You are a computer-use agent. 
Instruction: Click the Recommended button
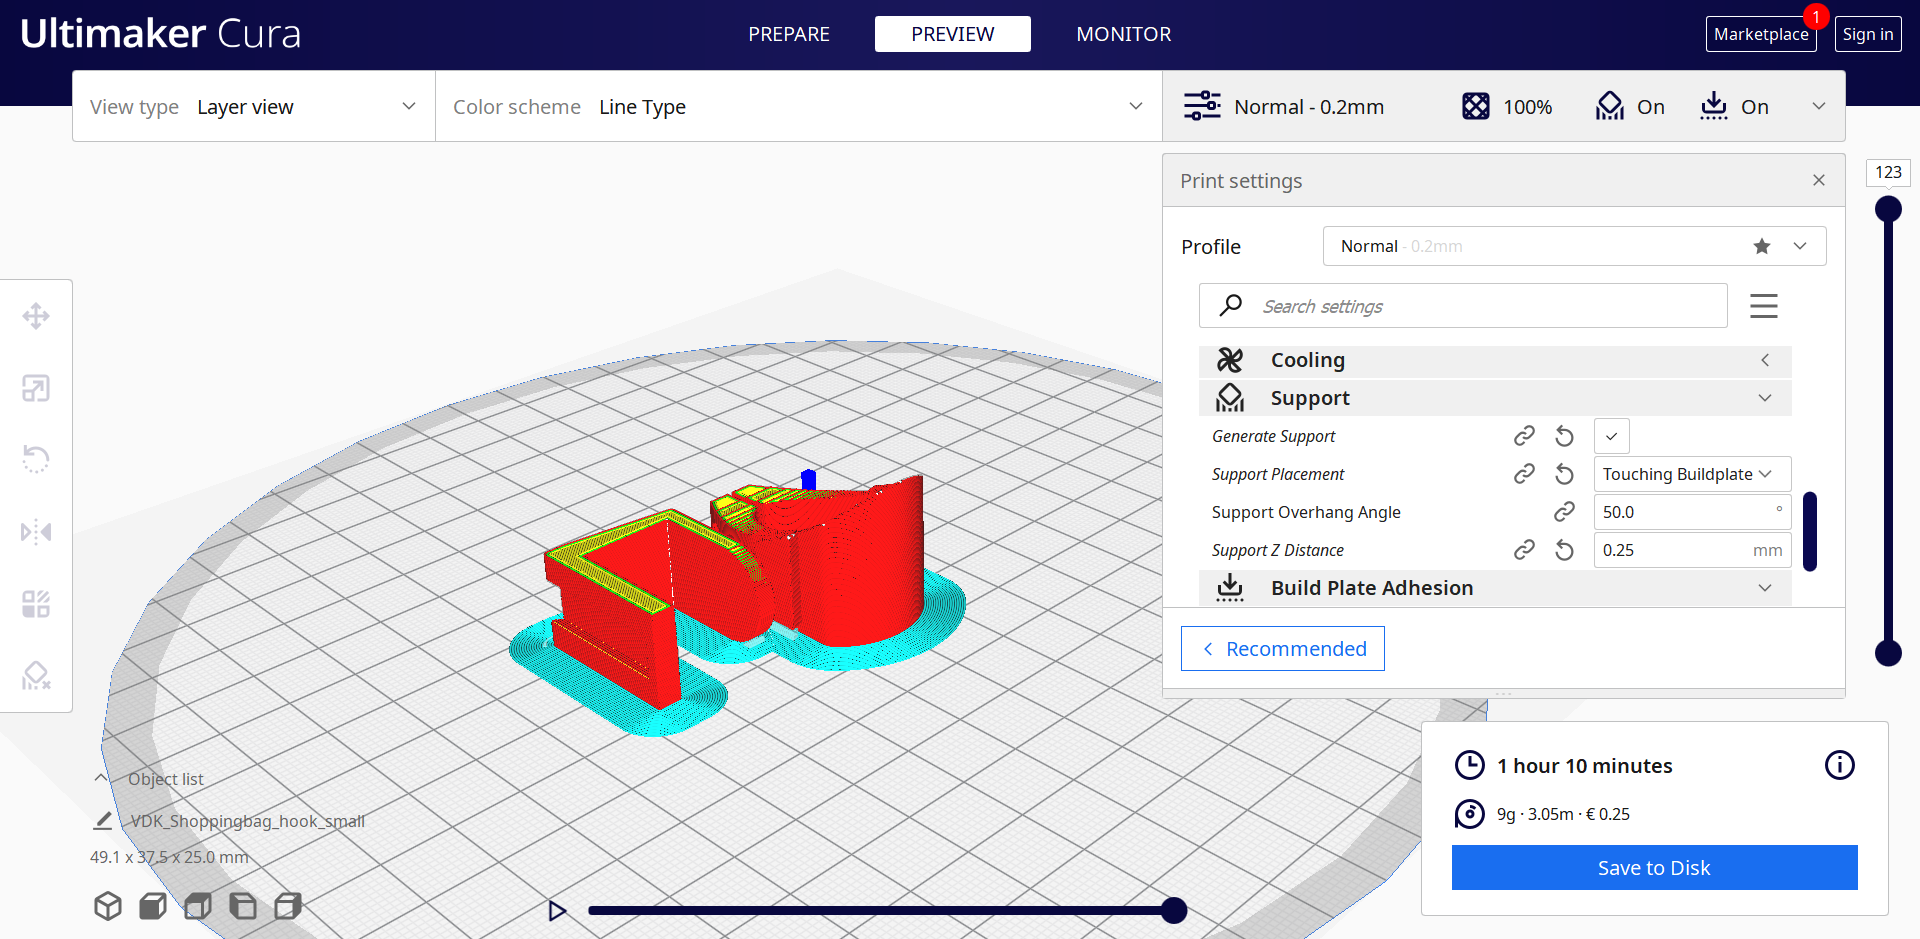pos(1283,649)
